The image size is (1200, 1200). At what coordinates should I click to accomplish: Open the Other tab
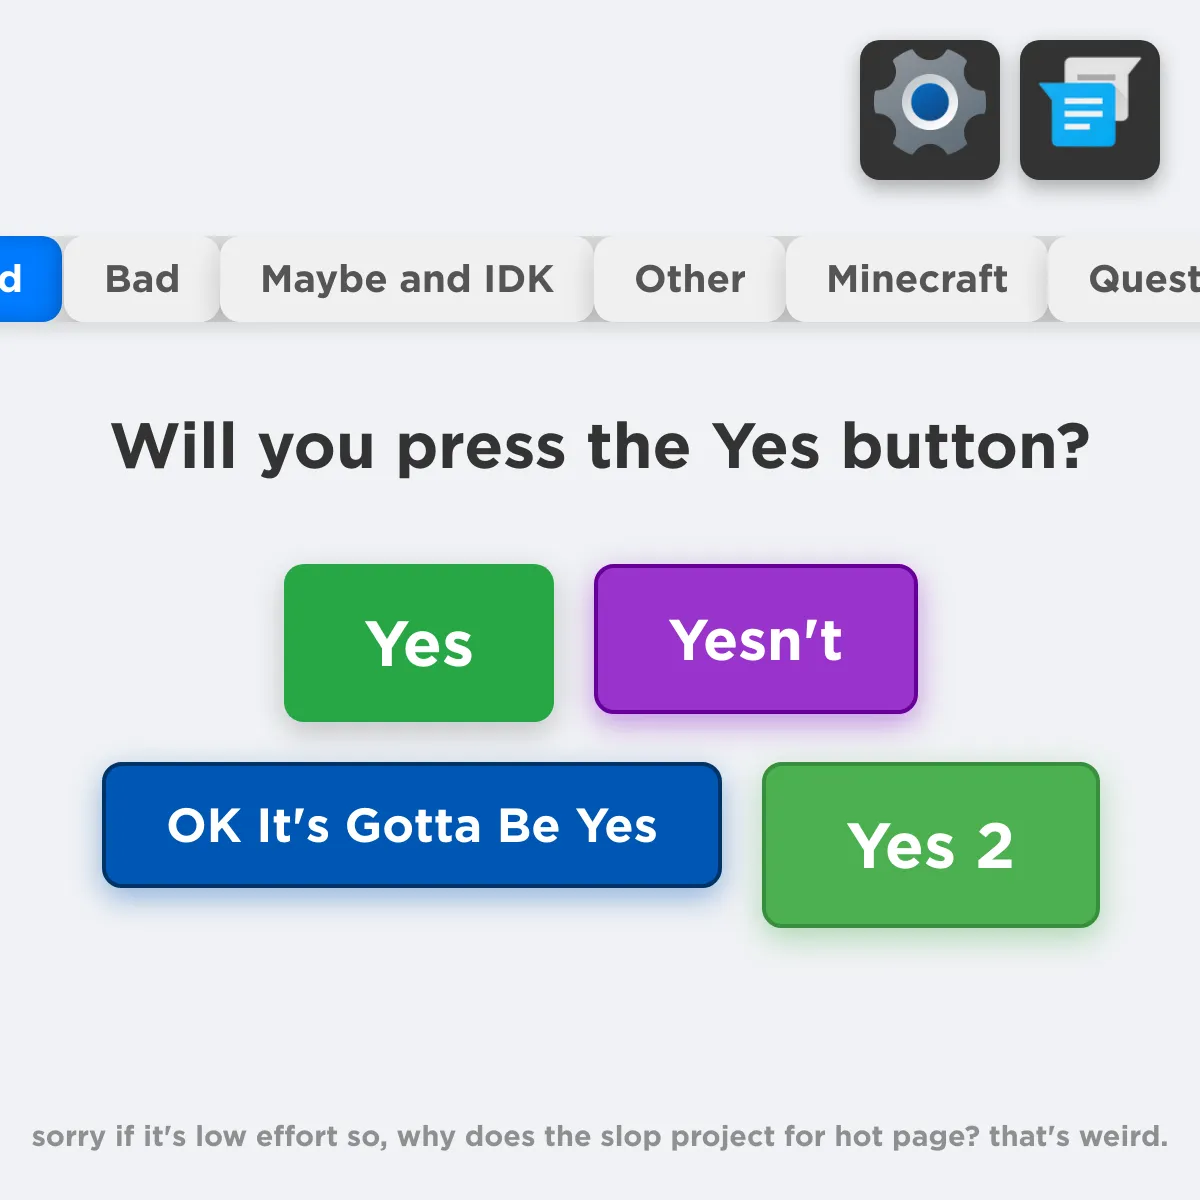[x=690, y=279]
